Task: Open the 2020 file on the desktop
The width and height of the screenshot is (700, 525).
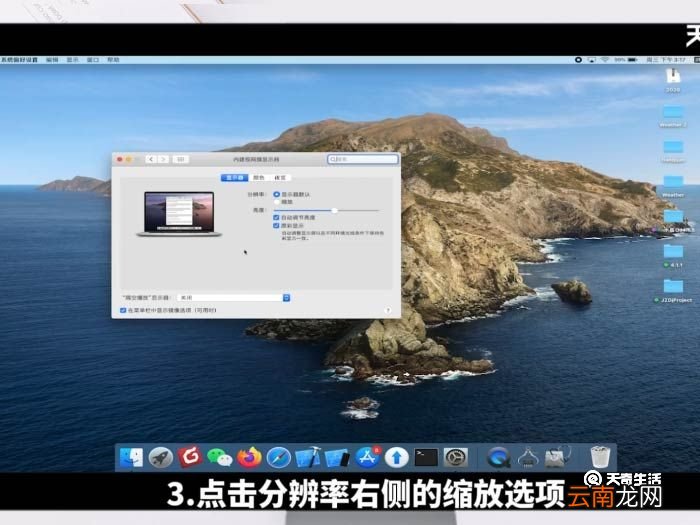Action: coord(673,80)
